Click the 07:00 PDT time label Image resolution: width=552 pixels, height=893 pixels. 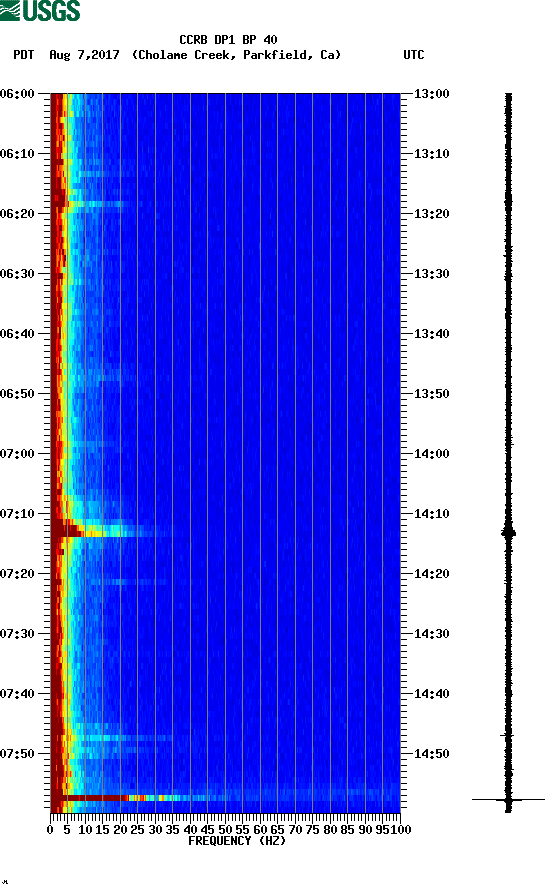point(18,454)
